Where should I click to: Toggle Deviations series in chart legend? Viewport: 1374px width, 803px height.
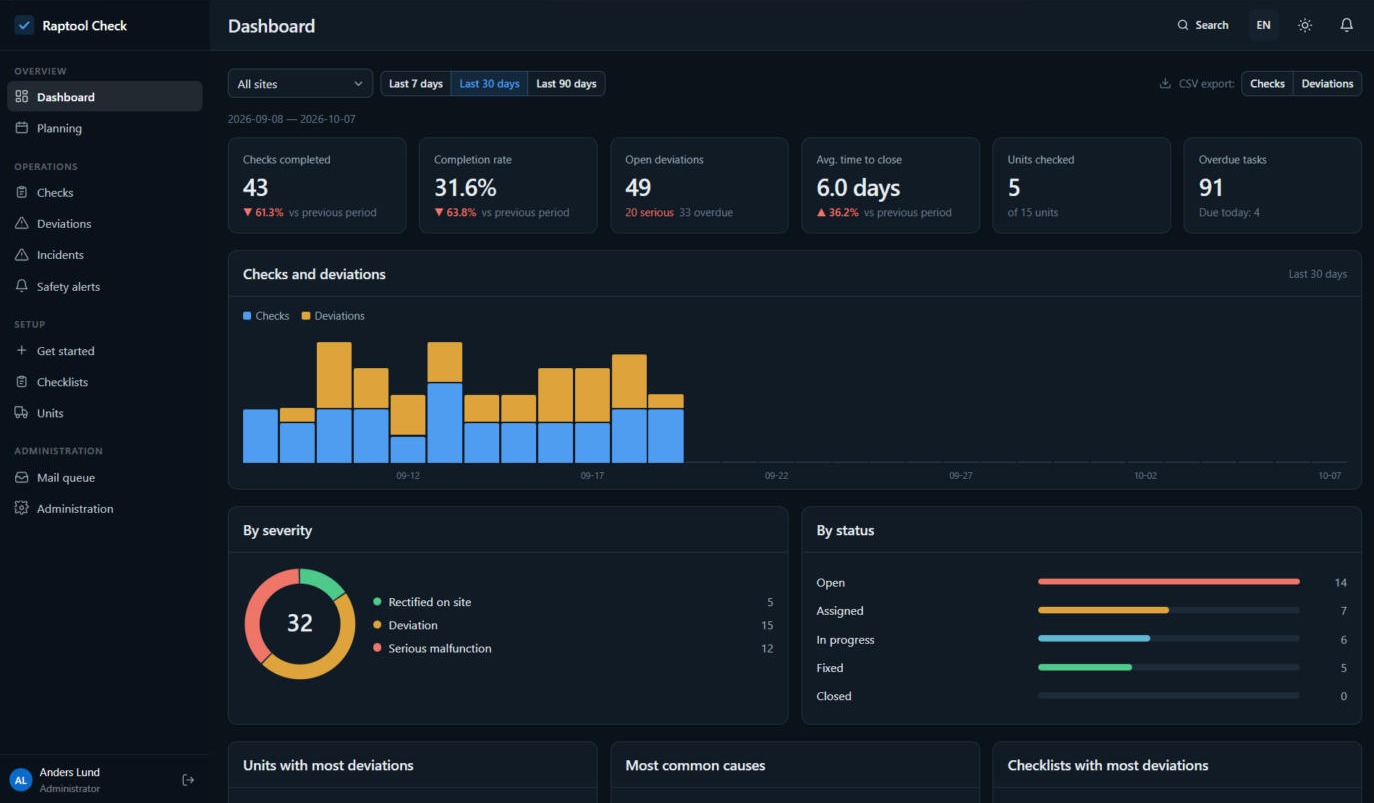click(x=333, y=316)
